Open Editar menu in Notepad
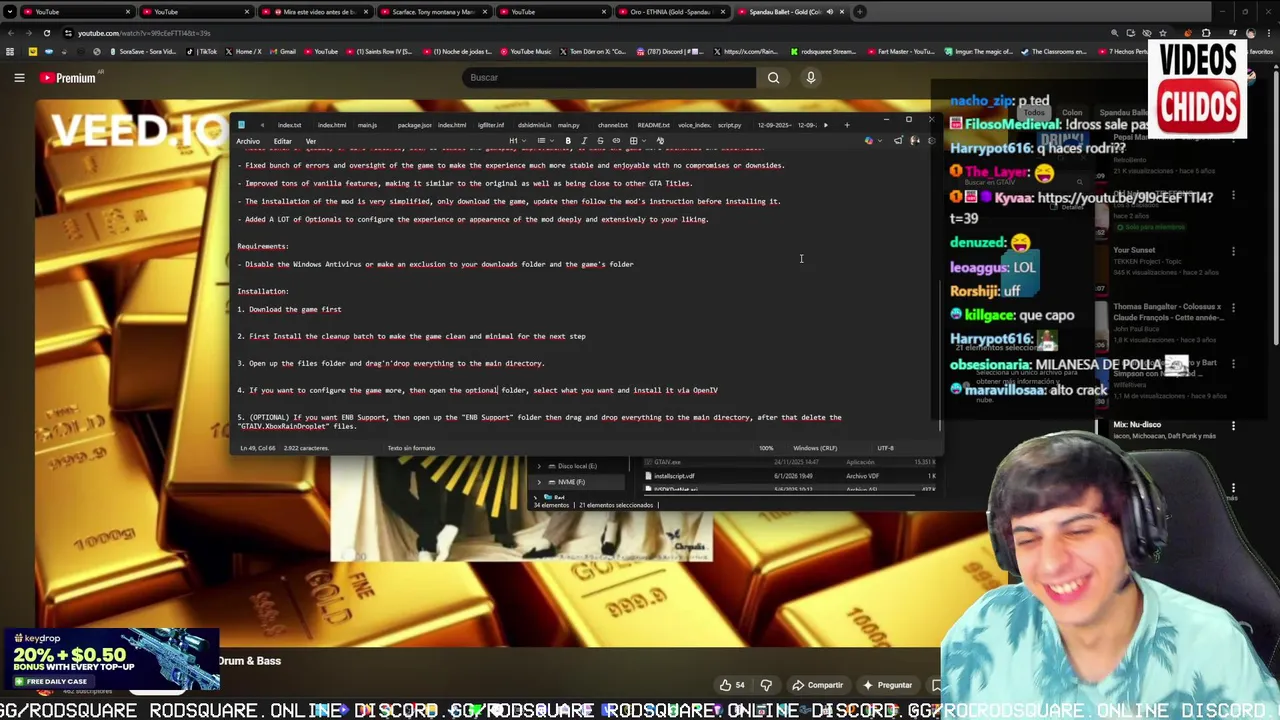 point(283,141)
